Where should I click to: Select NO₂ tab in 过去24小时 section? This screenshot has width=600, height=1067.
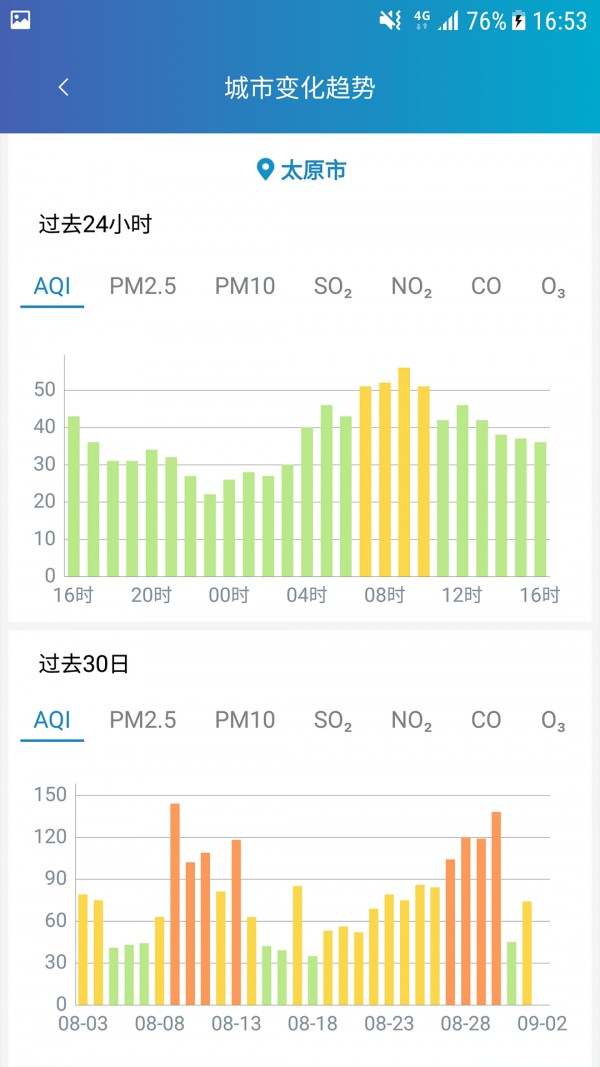tap(412, 287)
